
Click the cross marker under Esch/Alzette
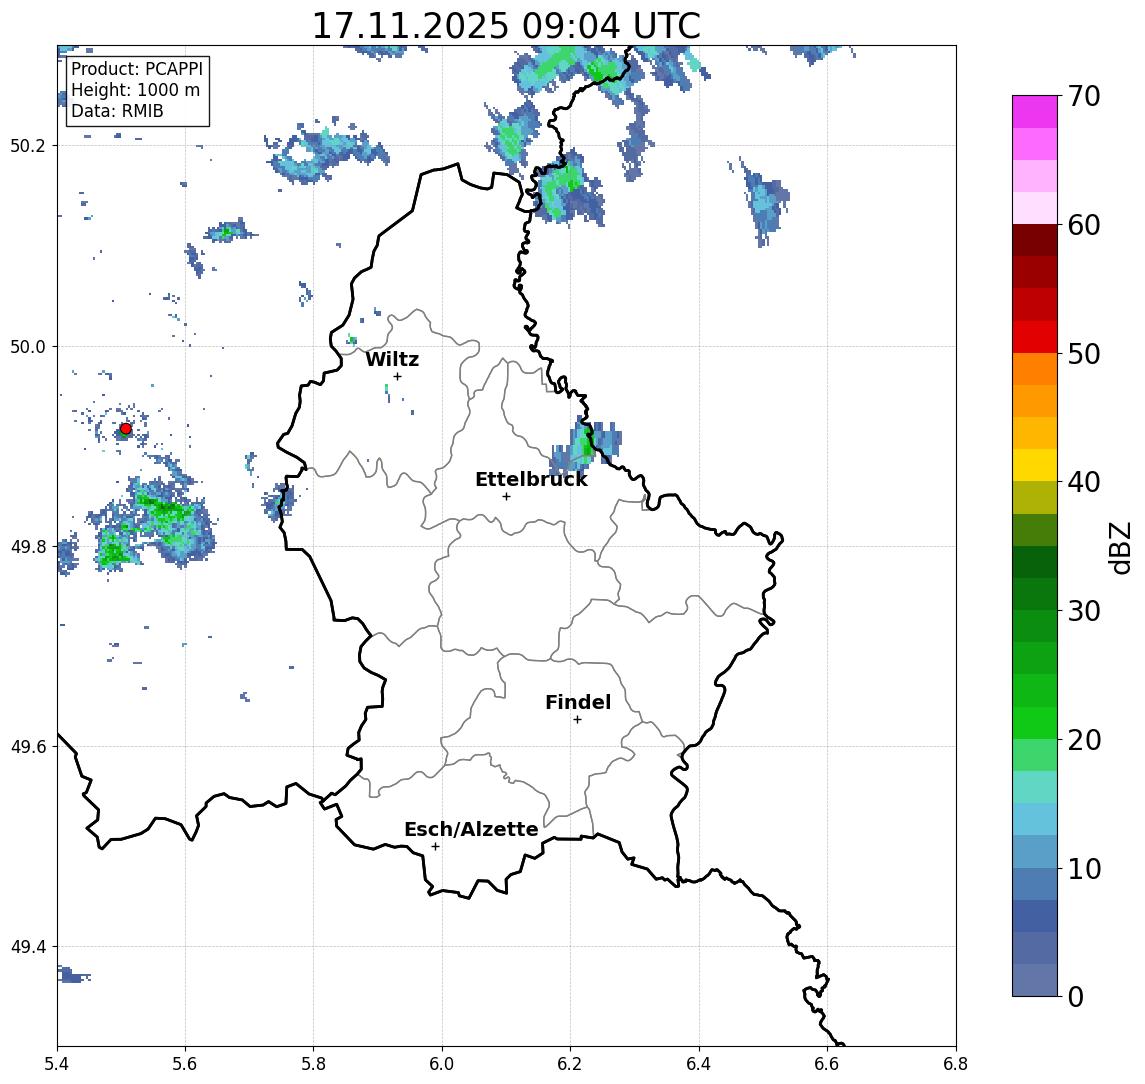(x=435, y=847)
